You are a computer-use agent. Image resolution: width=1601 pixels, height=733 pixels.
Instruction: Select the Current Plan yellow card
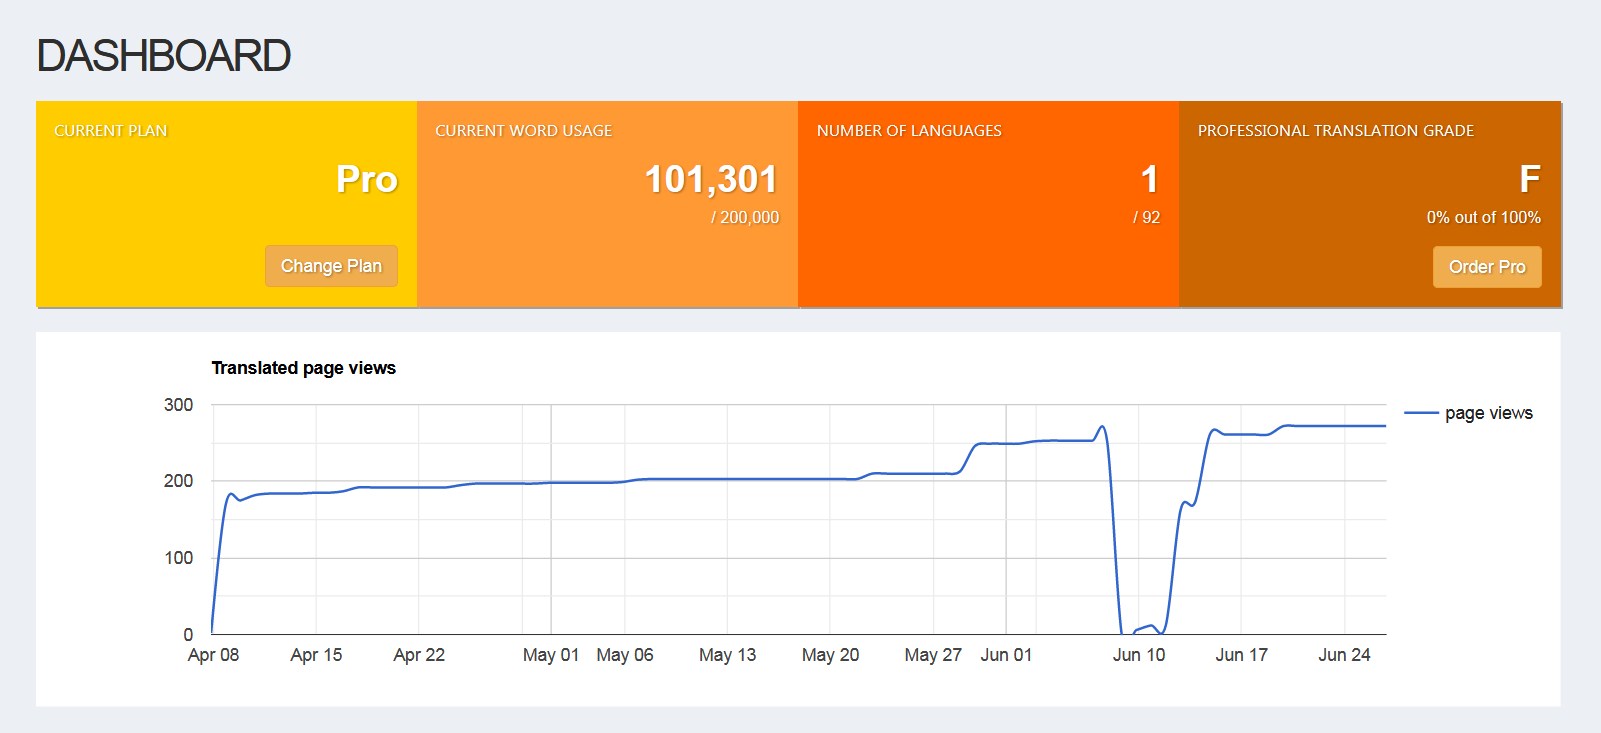pyautogui.click(x=226, y=204)
